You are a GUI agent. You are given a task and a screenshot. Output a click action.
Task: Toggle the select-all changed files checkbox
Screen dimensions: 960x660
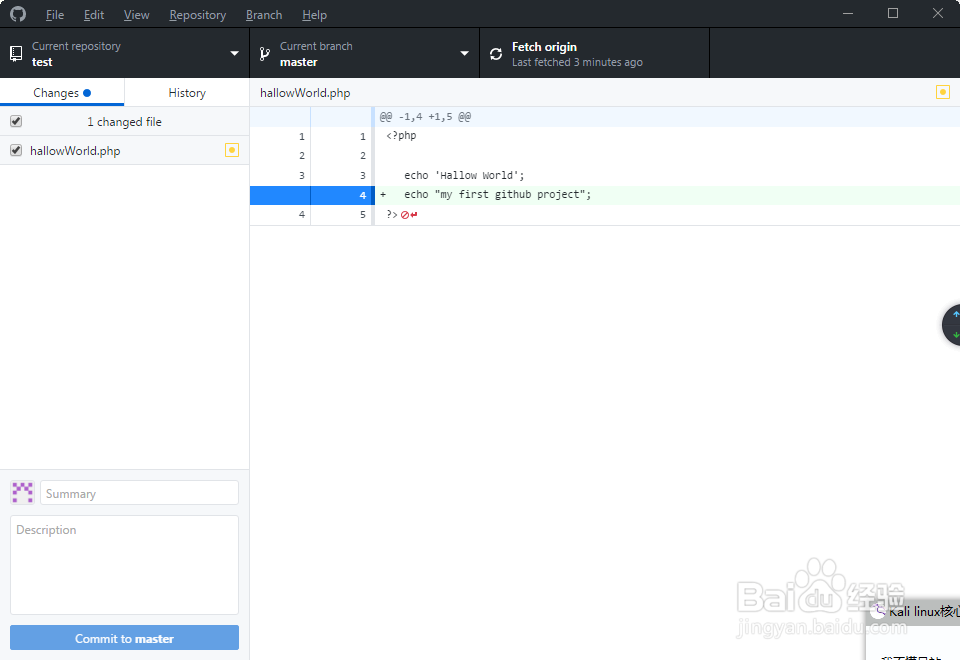tap(16, 121)
